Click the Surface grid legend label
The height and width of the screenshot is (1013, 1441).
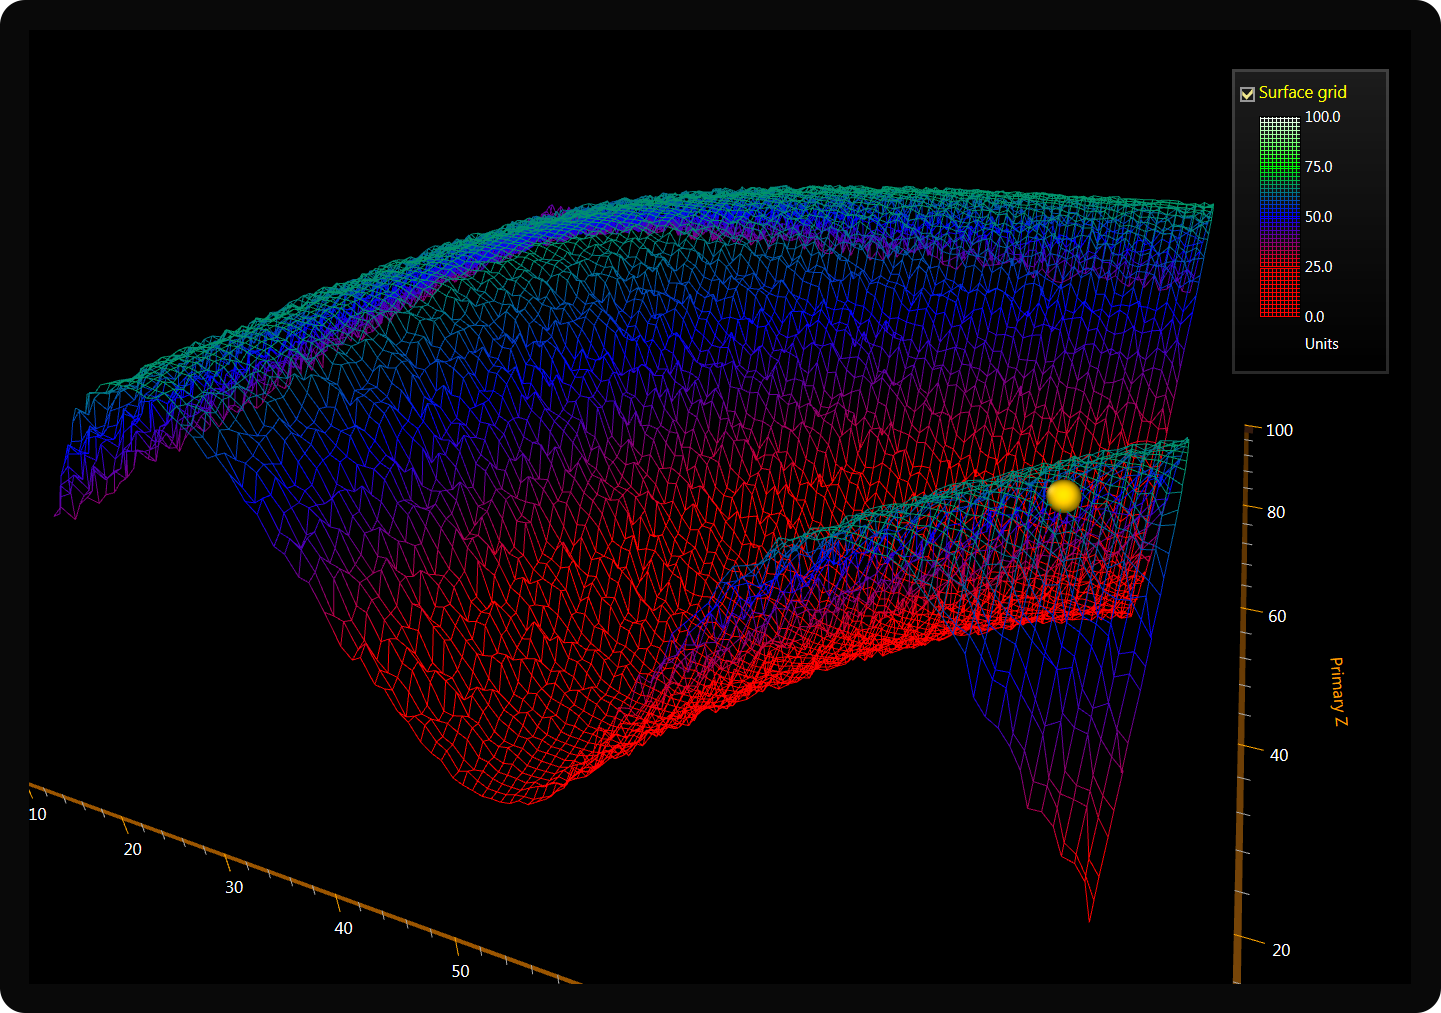1302,92
